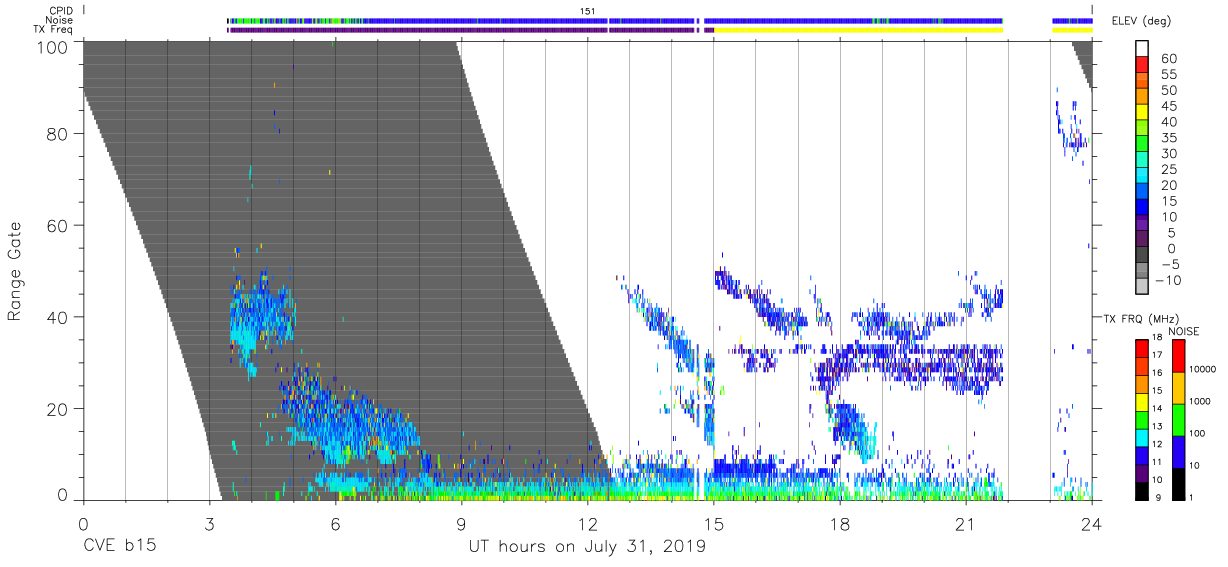Select the black bottom segment of the NOISE bar
The image size is (1228, 567).
1178,482
